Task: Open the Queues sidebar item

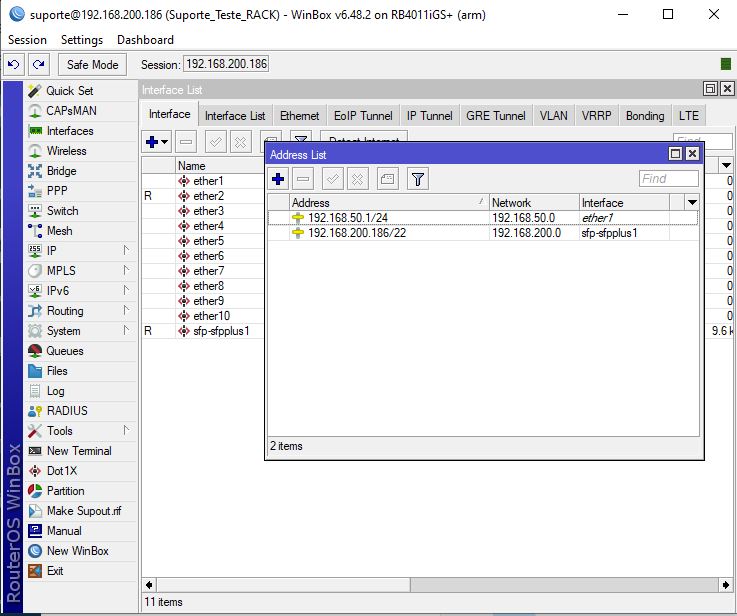Action: [65, 351]
